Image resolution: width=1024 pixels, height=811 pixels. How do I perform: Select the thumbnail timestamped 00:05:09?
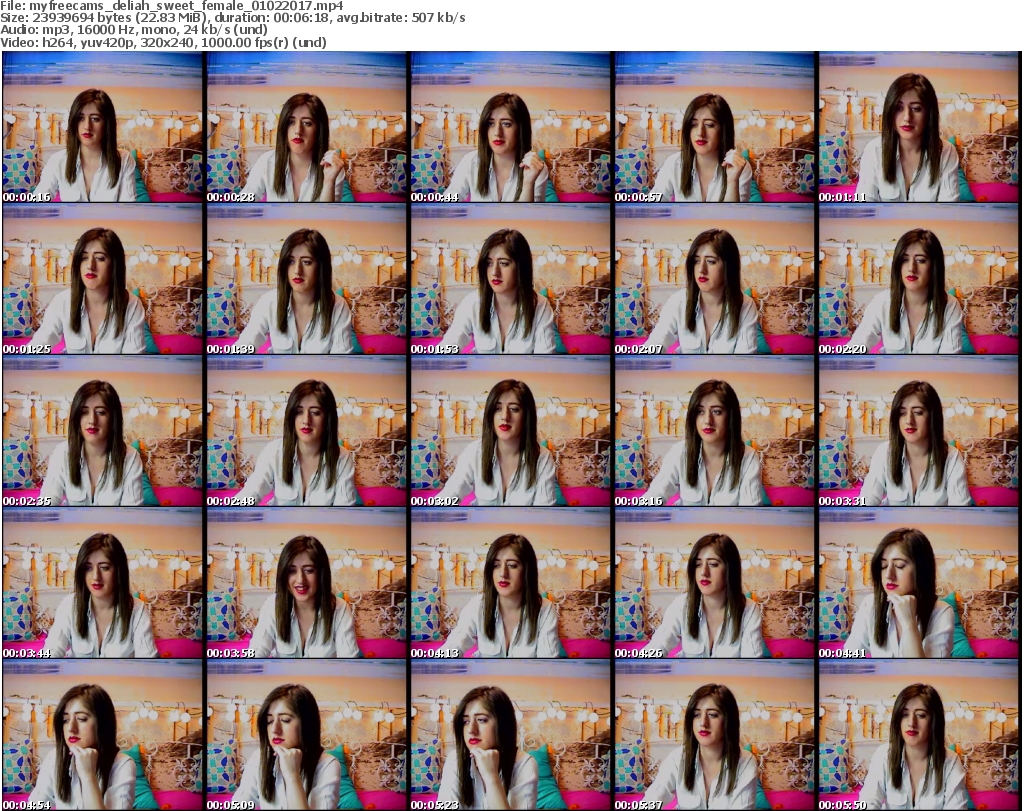click(306, 735)
